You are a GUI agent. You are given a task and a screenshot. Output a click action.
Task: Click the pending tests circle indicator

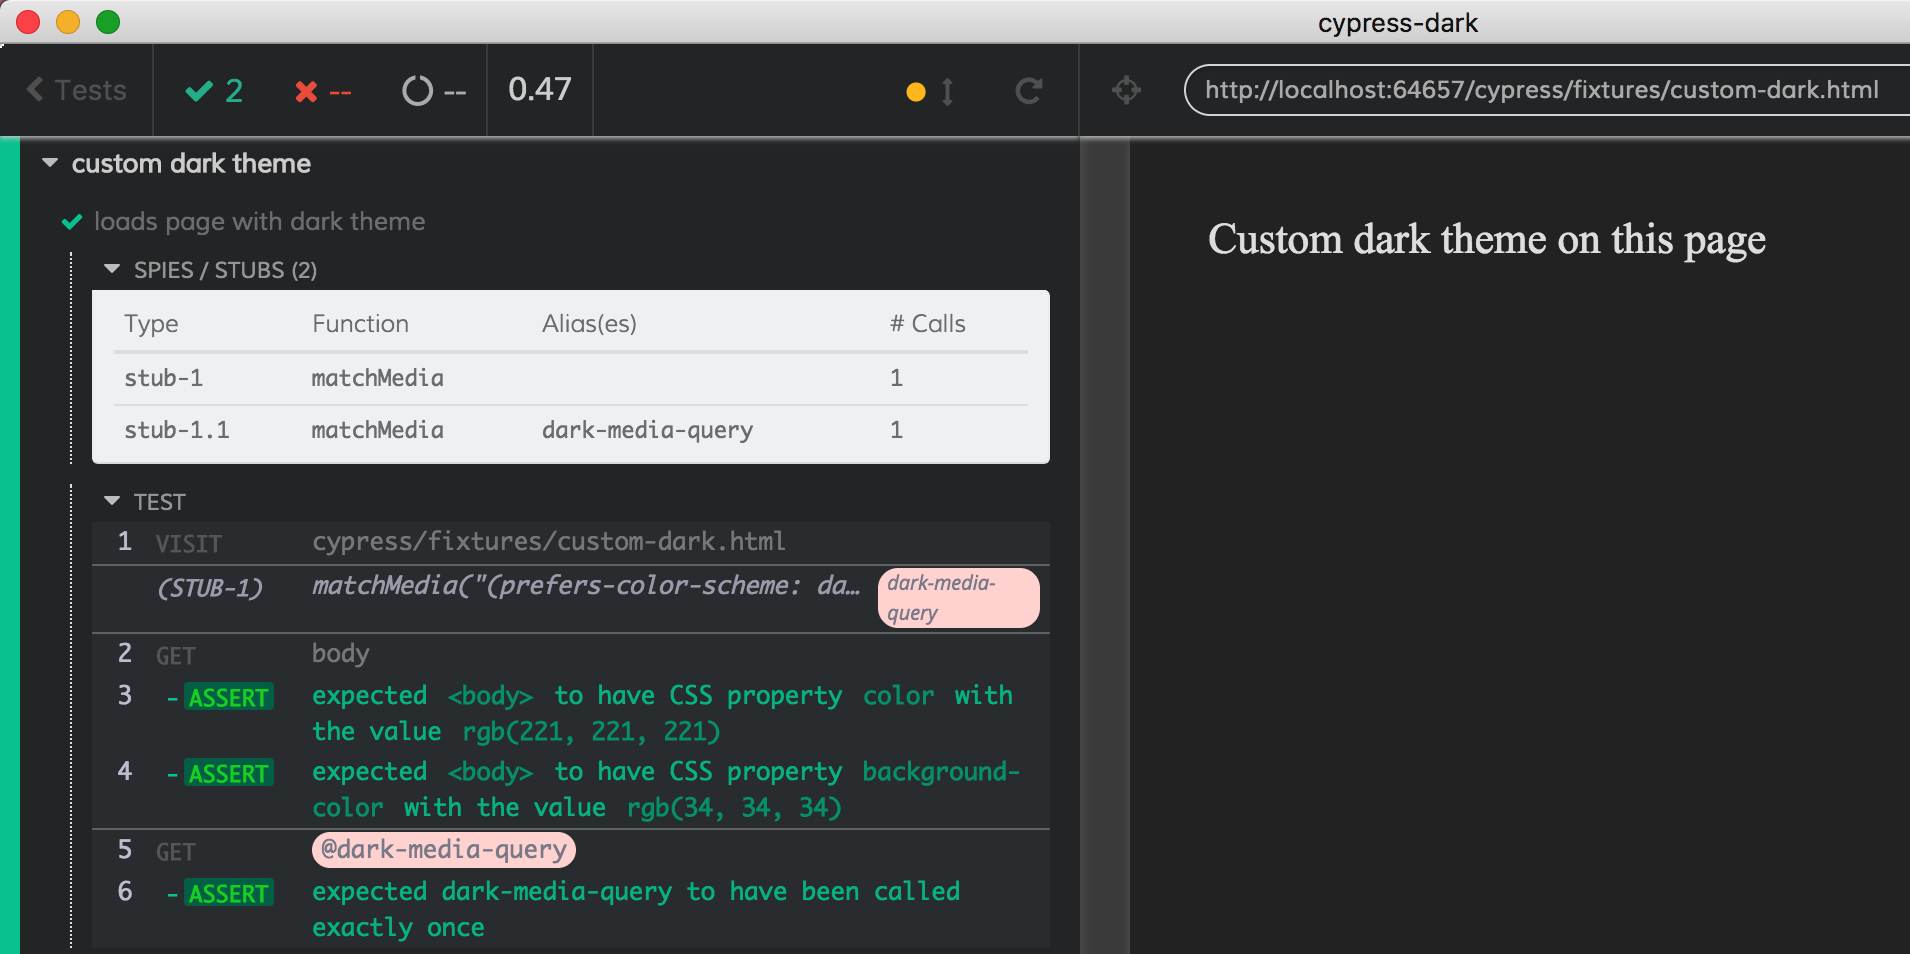[x=434, y=92]
